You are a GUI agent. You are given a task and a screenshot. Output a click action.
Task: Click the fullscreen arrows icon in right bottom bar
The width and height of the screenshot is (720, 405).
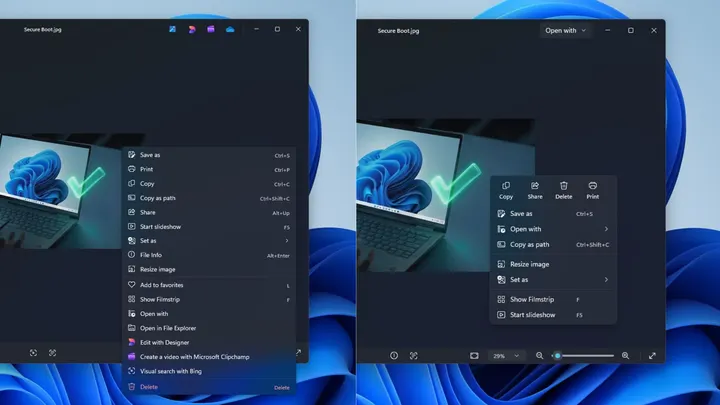click(652, 355)
